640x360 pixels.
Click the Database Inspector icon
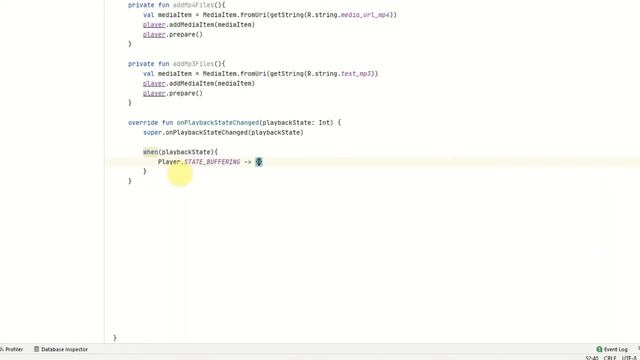click(36, 349)
